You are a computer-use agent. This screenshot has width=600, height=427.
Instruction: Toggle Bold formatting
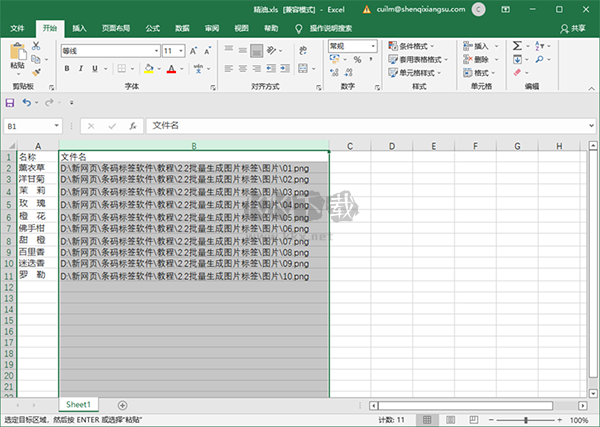(67, 69)
